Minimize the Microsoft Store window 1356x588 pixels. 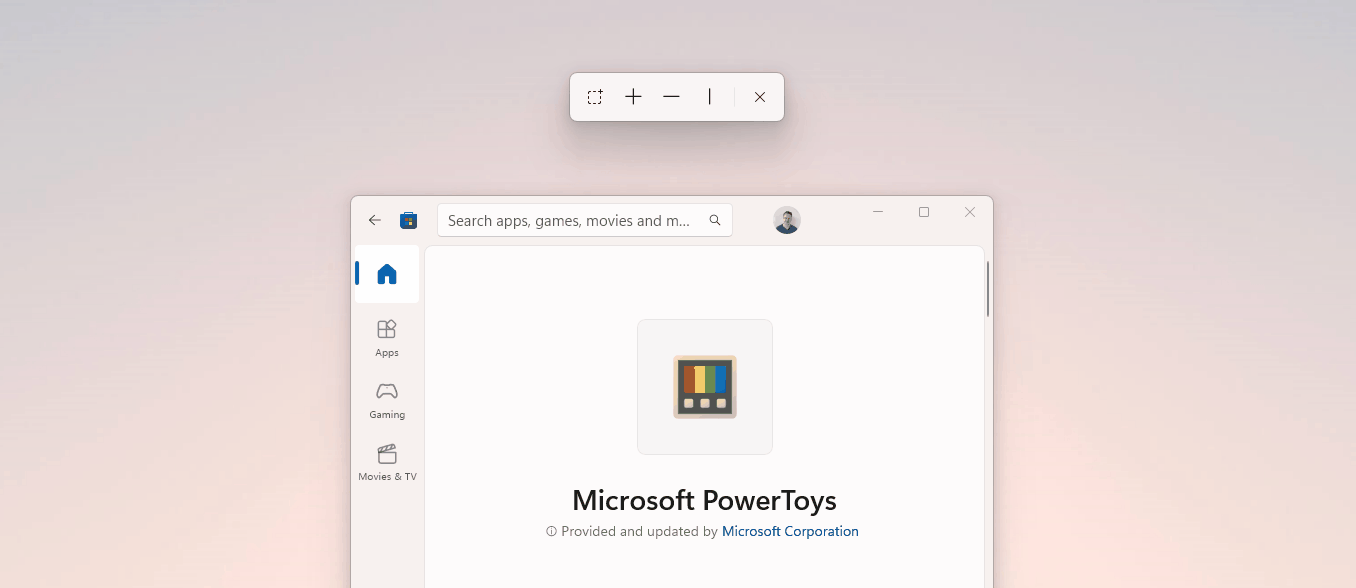click(x=878, y=212)
